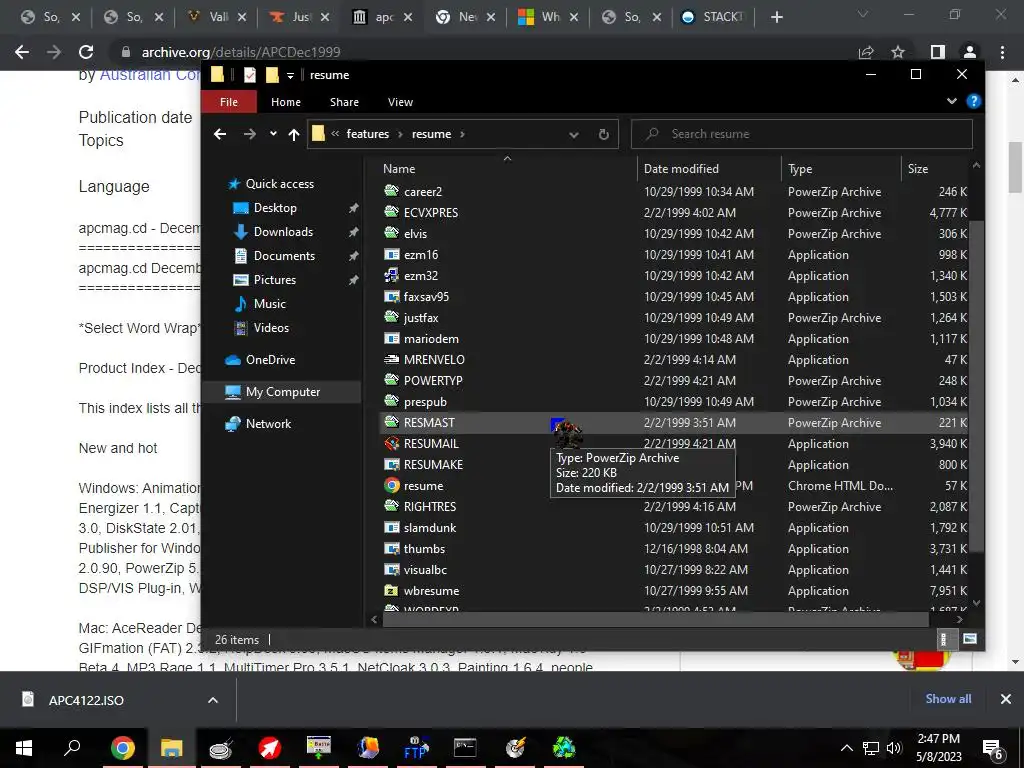Image resolution: width=1024 pixels, height=768 pixels.
Task: Click the Explorer back arrow
Action: 220,134
